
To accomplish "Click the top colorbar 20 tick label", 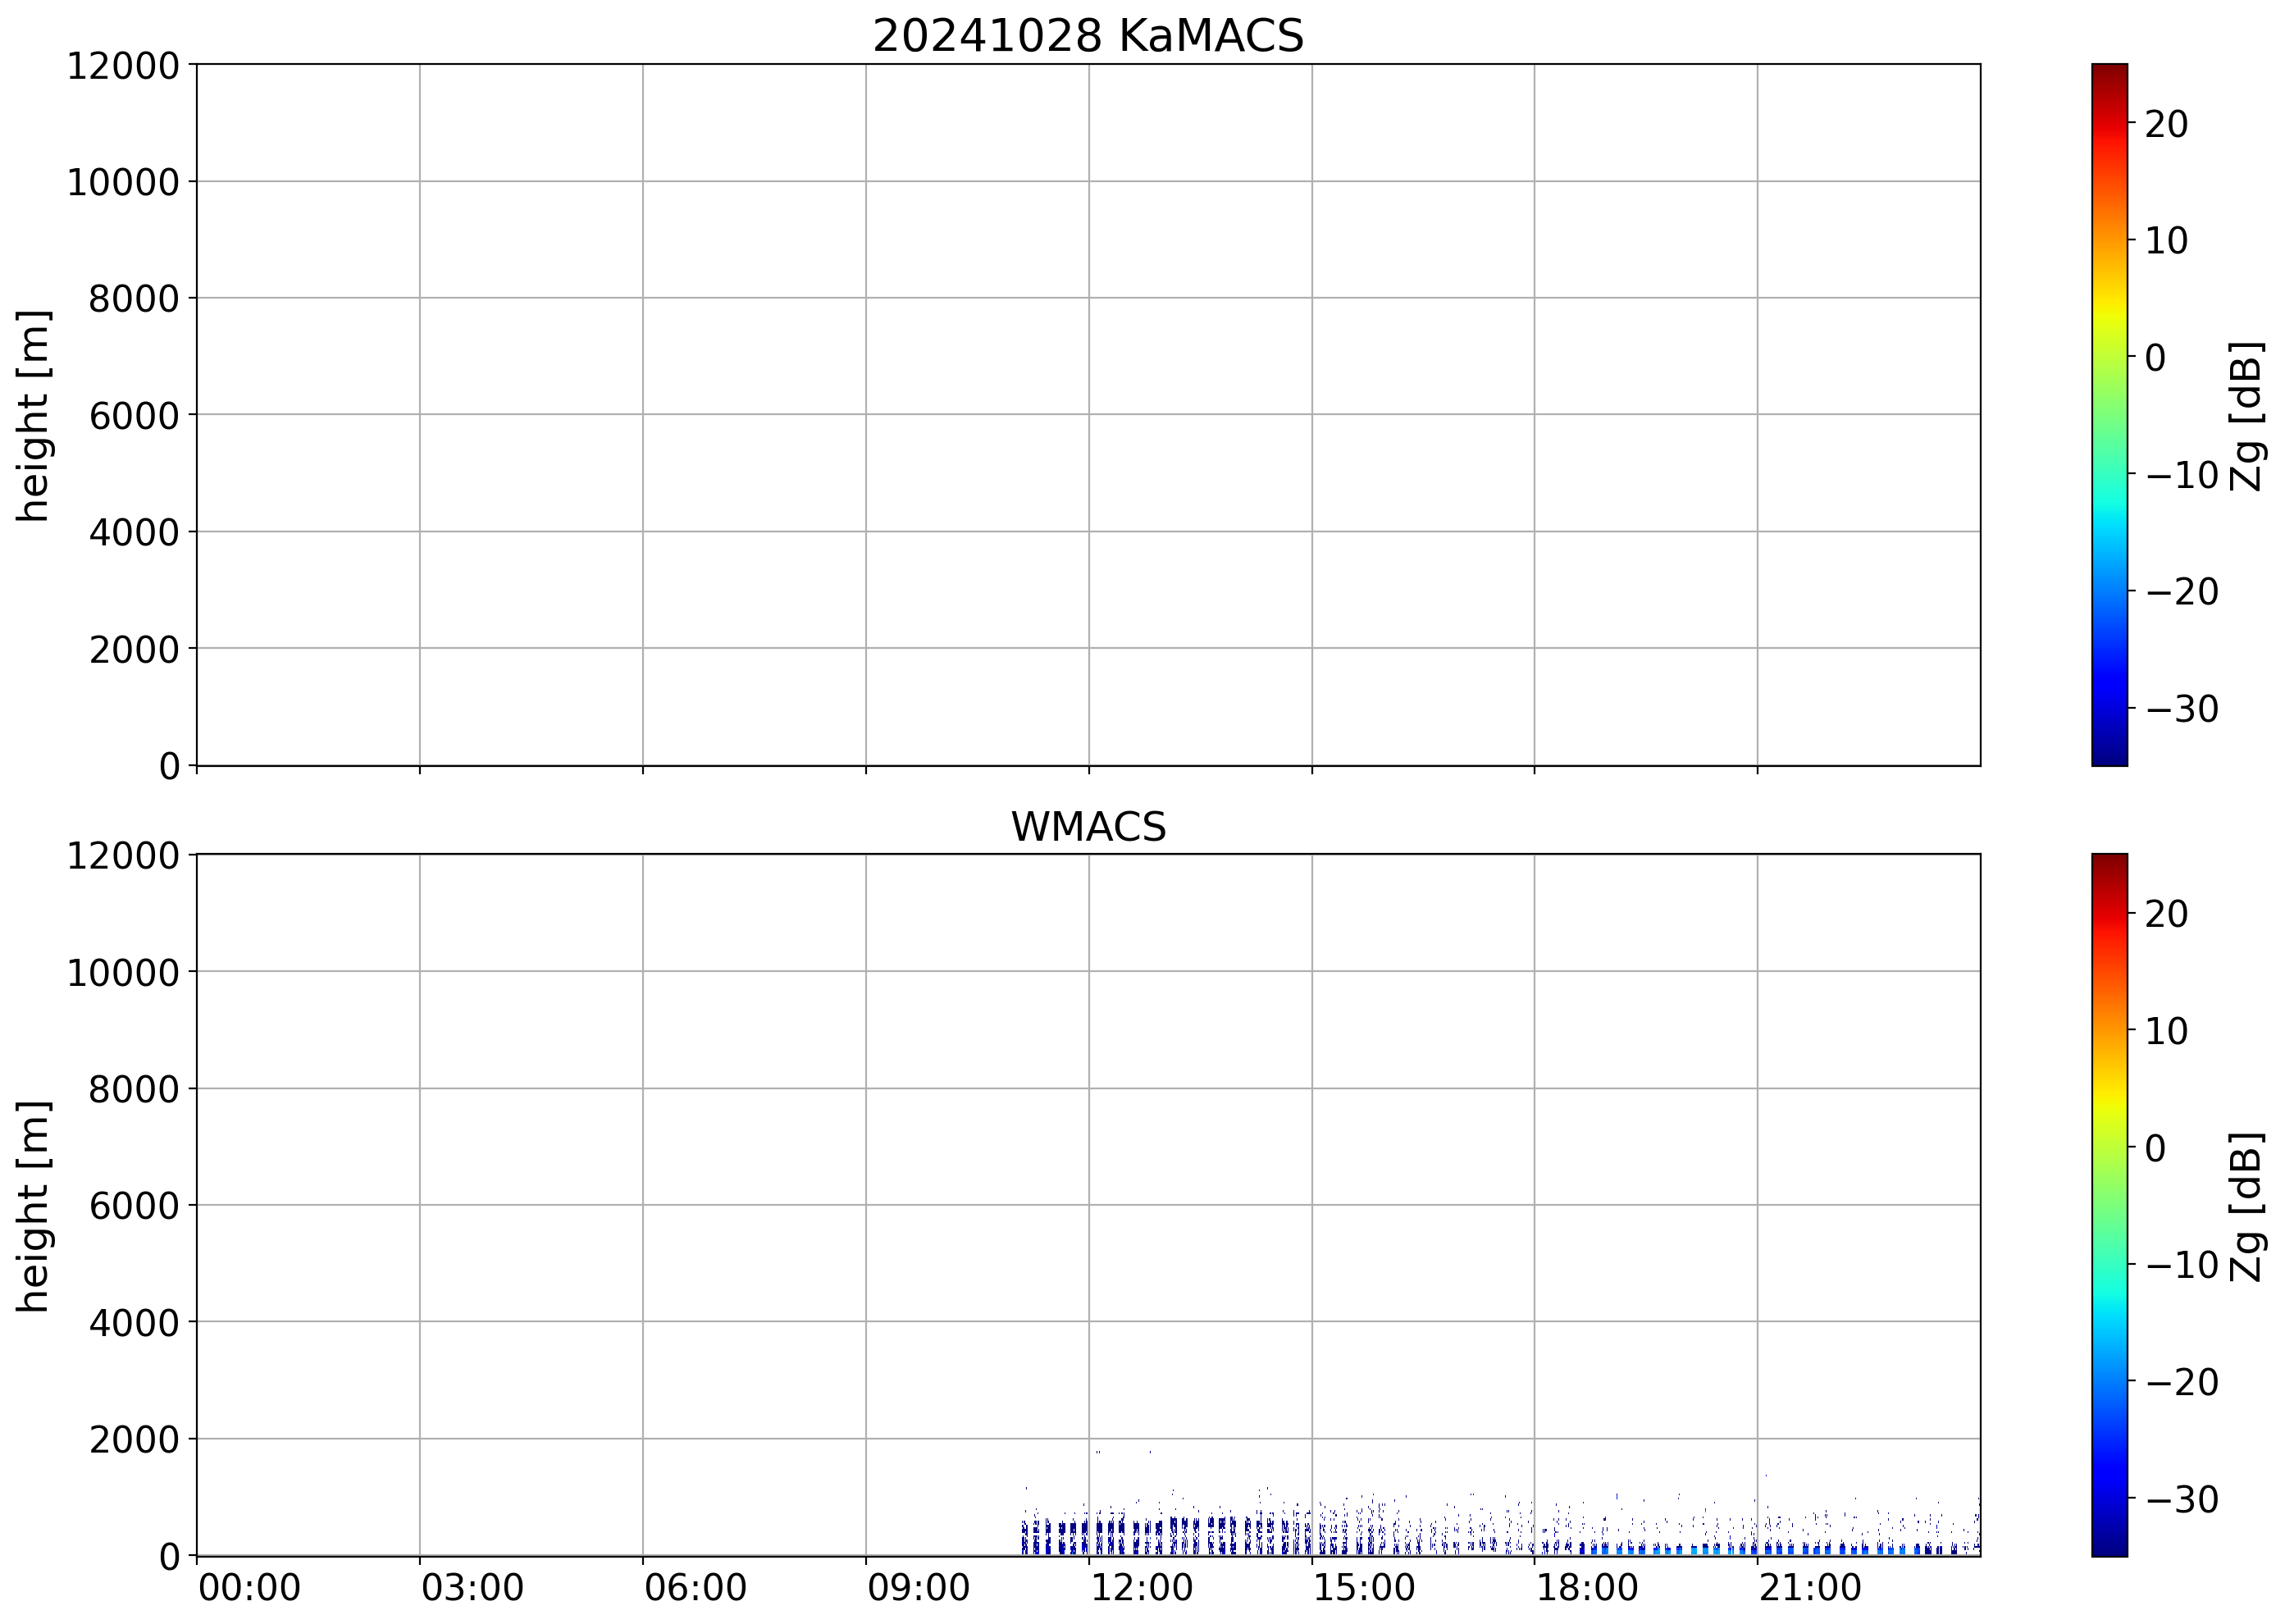I will pos(2166,124).
